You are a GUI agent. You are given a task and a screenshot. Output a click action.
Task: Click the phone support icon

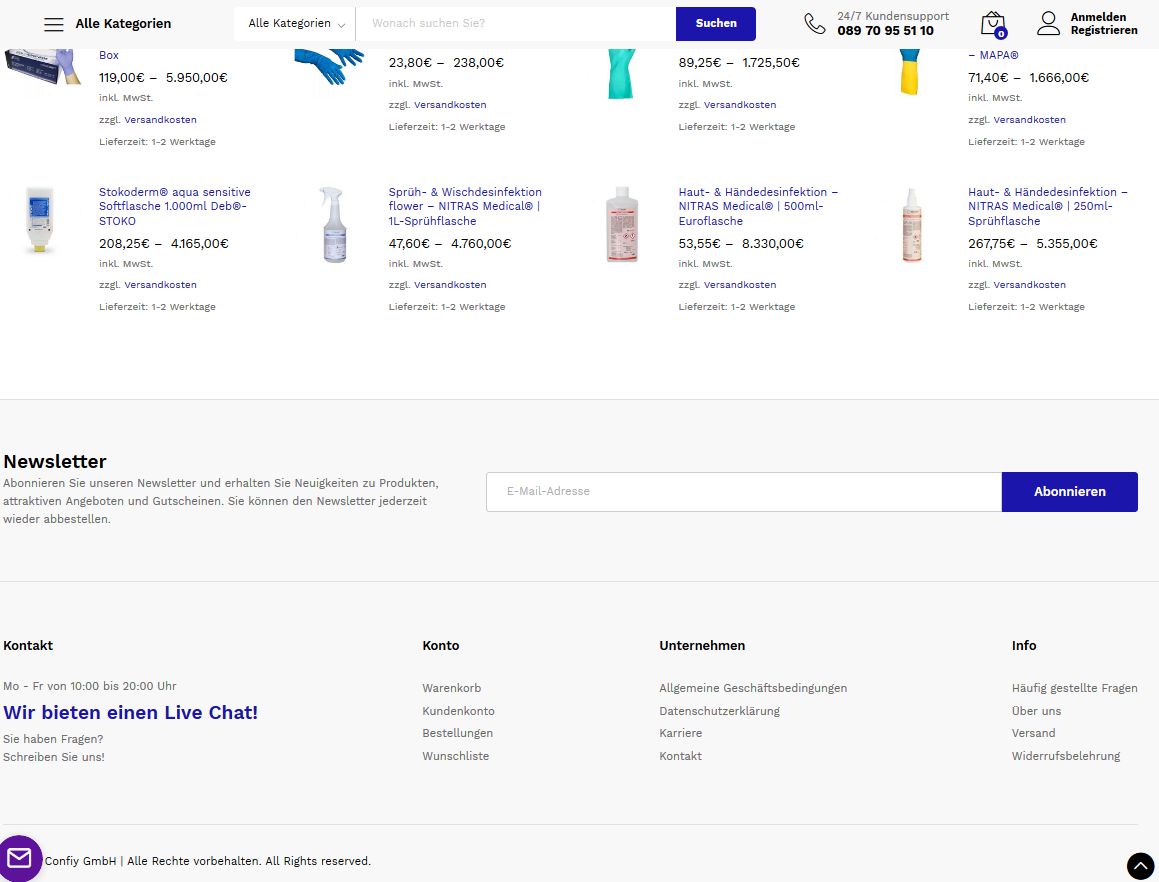click(x=815, y=24)
